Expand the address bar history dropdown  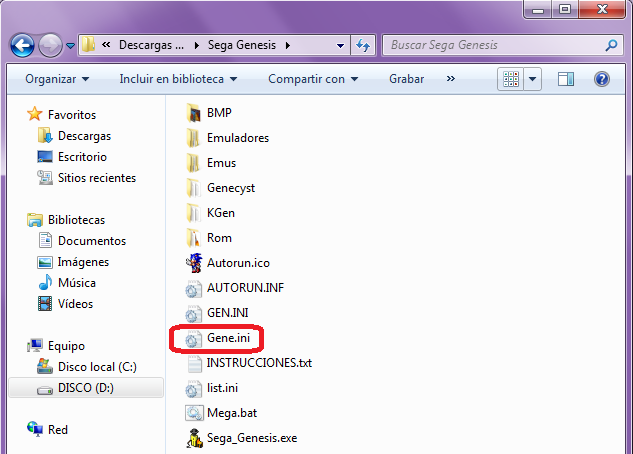[340, 46]
